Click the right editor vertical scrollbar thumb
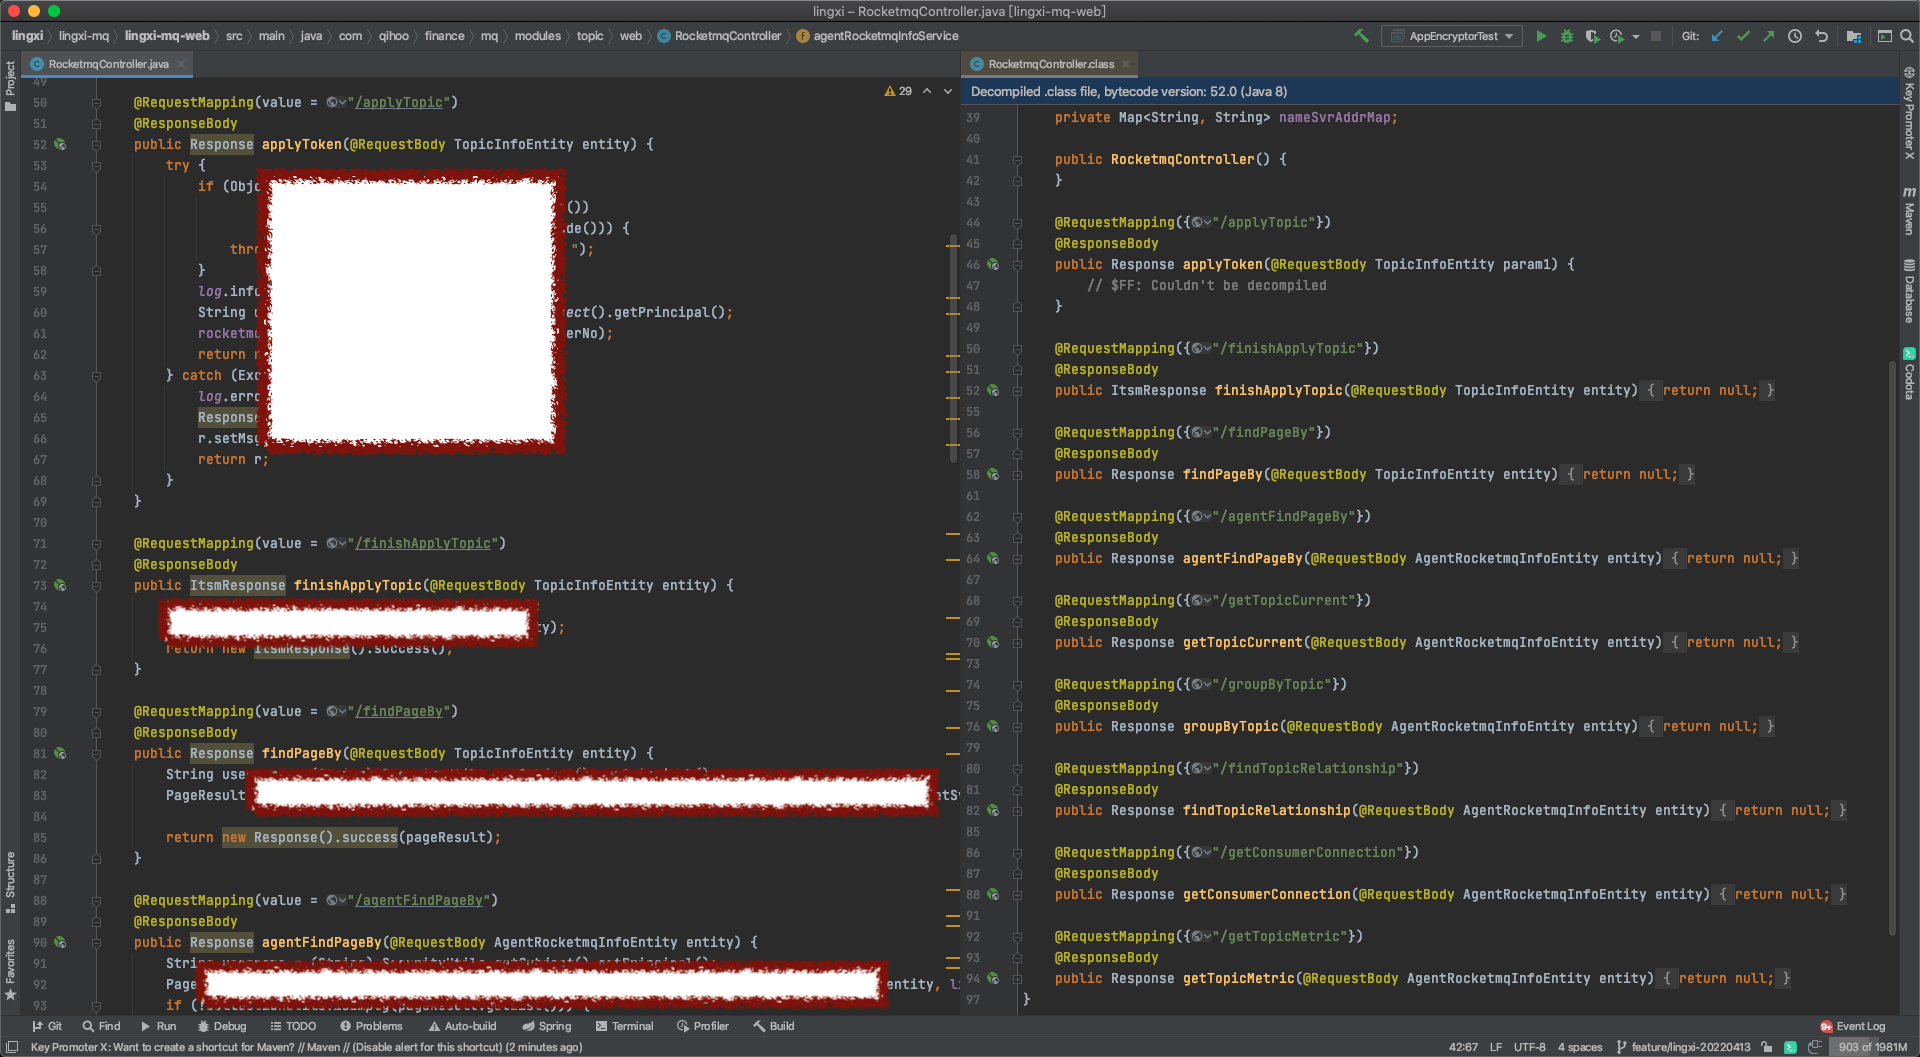The width and height of the screenshot is (1920, 1057). tap(1892, 650)
